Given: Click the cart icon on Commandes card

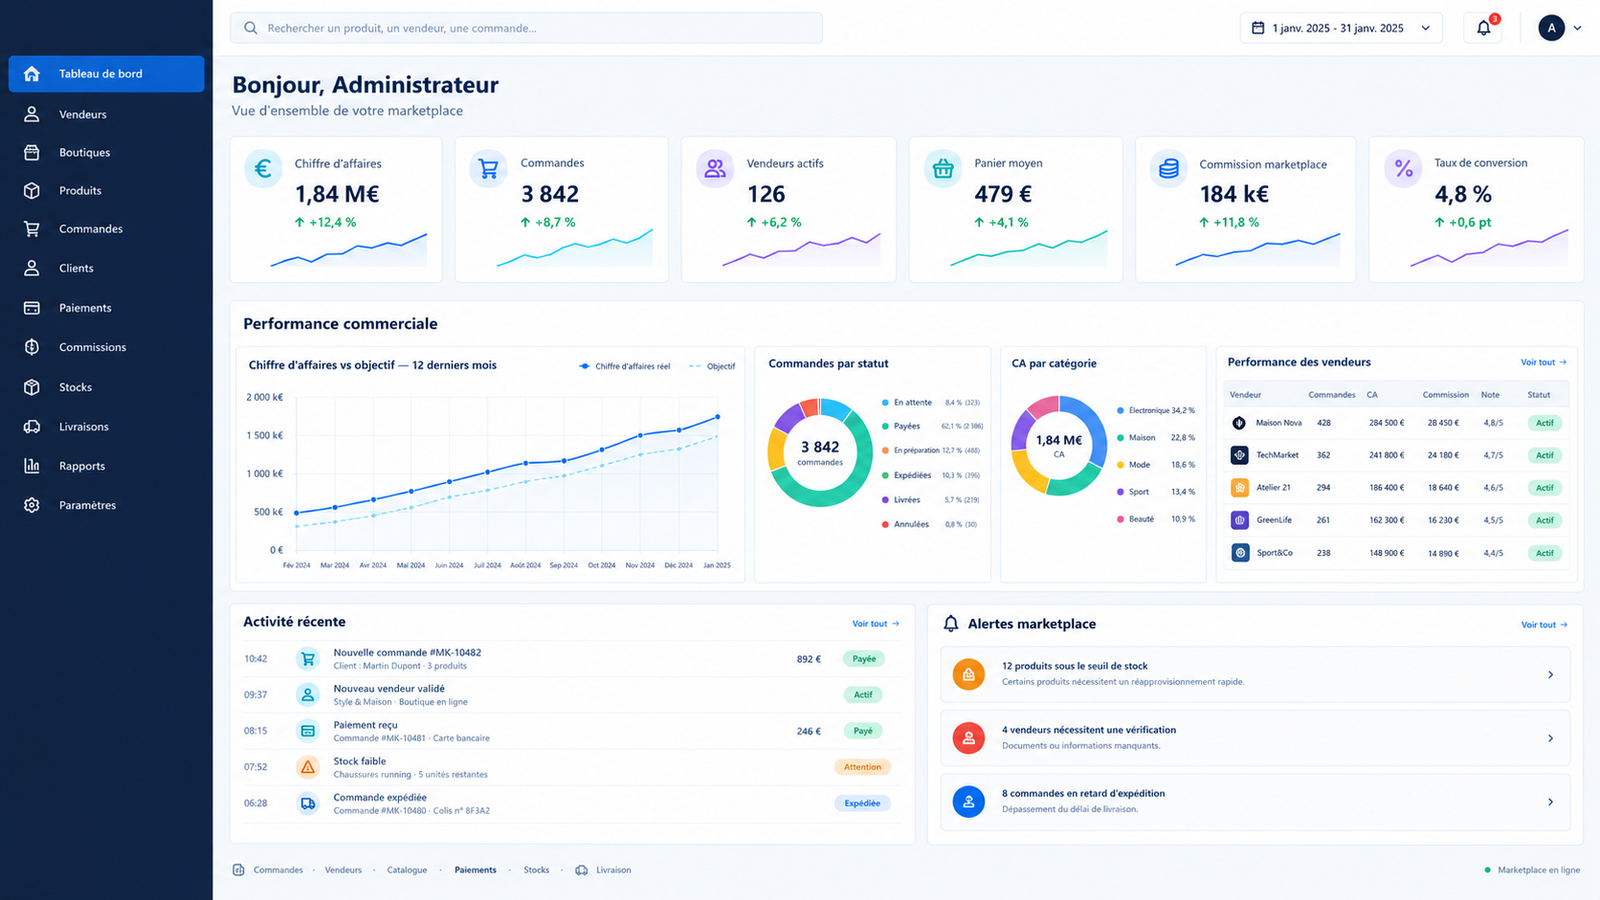Looking at the screenshot, I should tap(488, 169).
